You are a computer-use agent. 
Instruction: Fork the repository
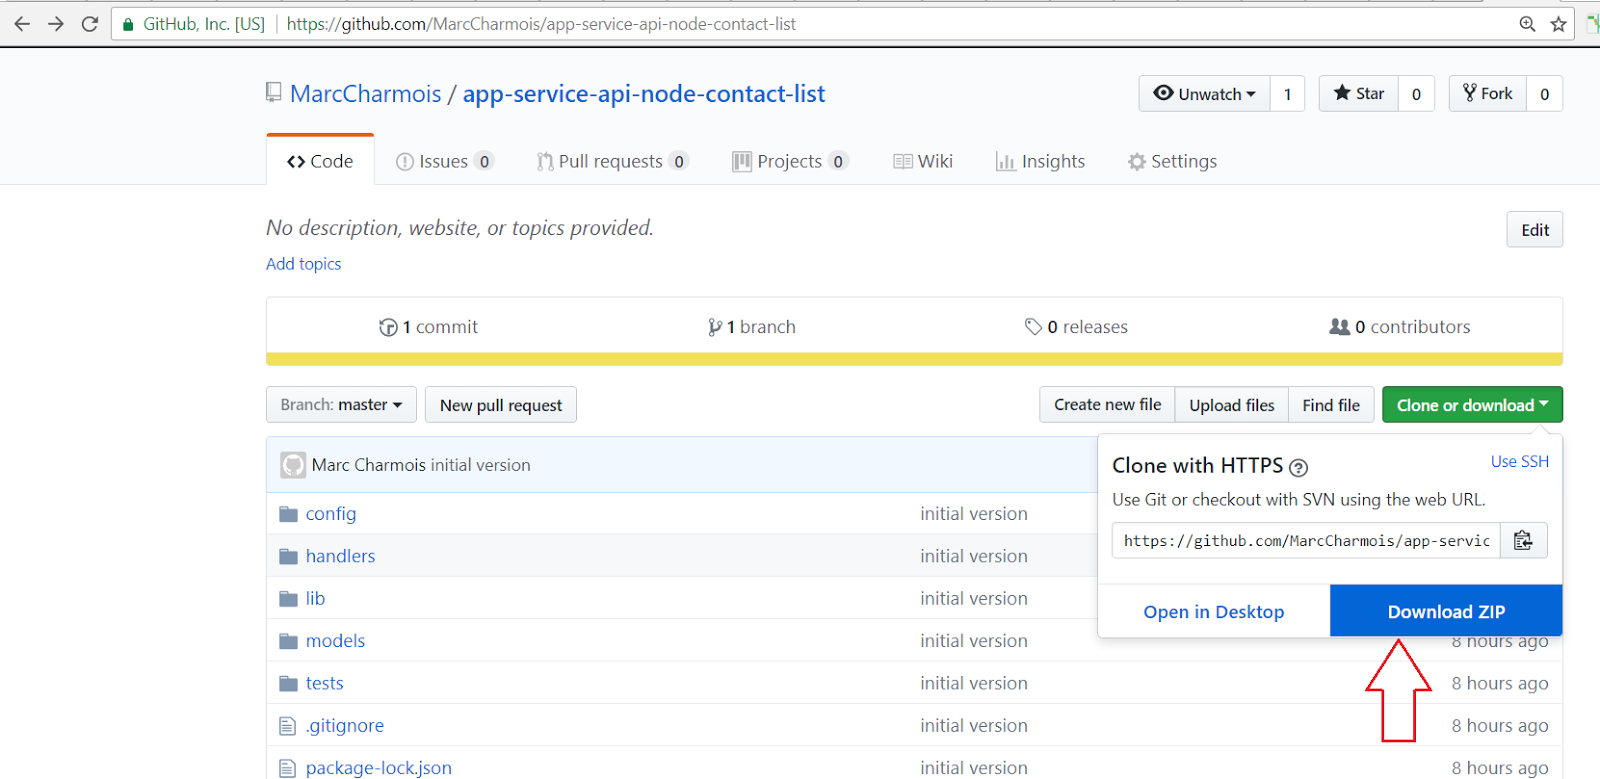click(1488, 94)
